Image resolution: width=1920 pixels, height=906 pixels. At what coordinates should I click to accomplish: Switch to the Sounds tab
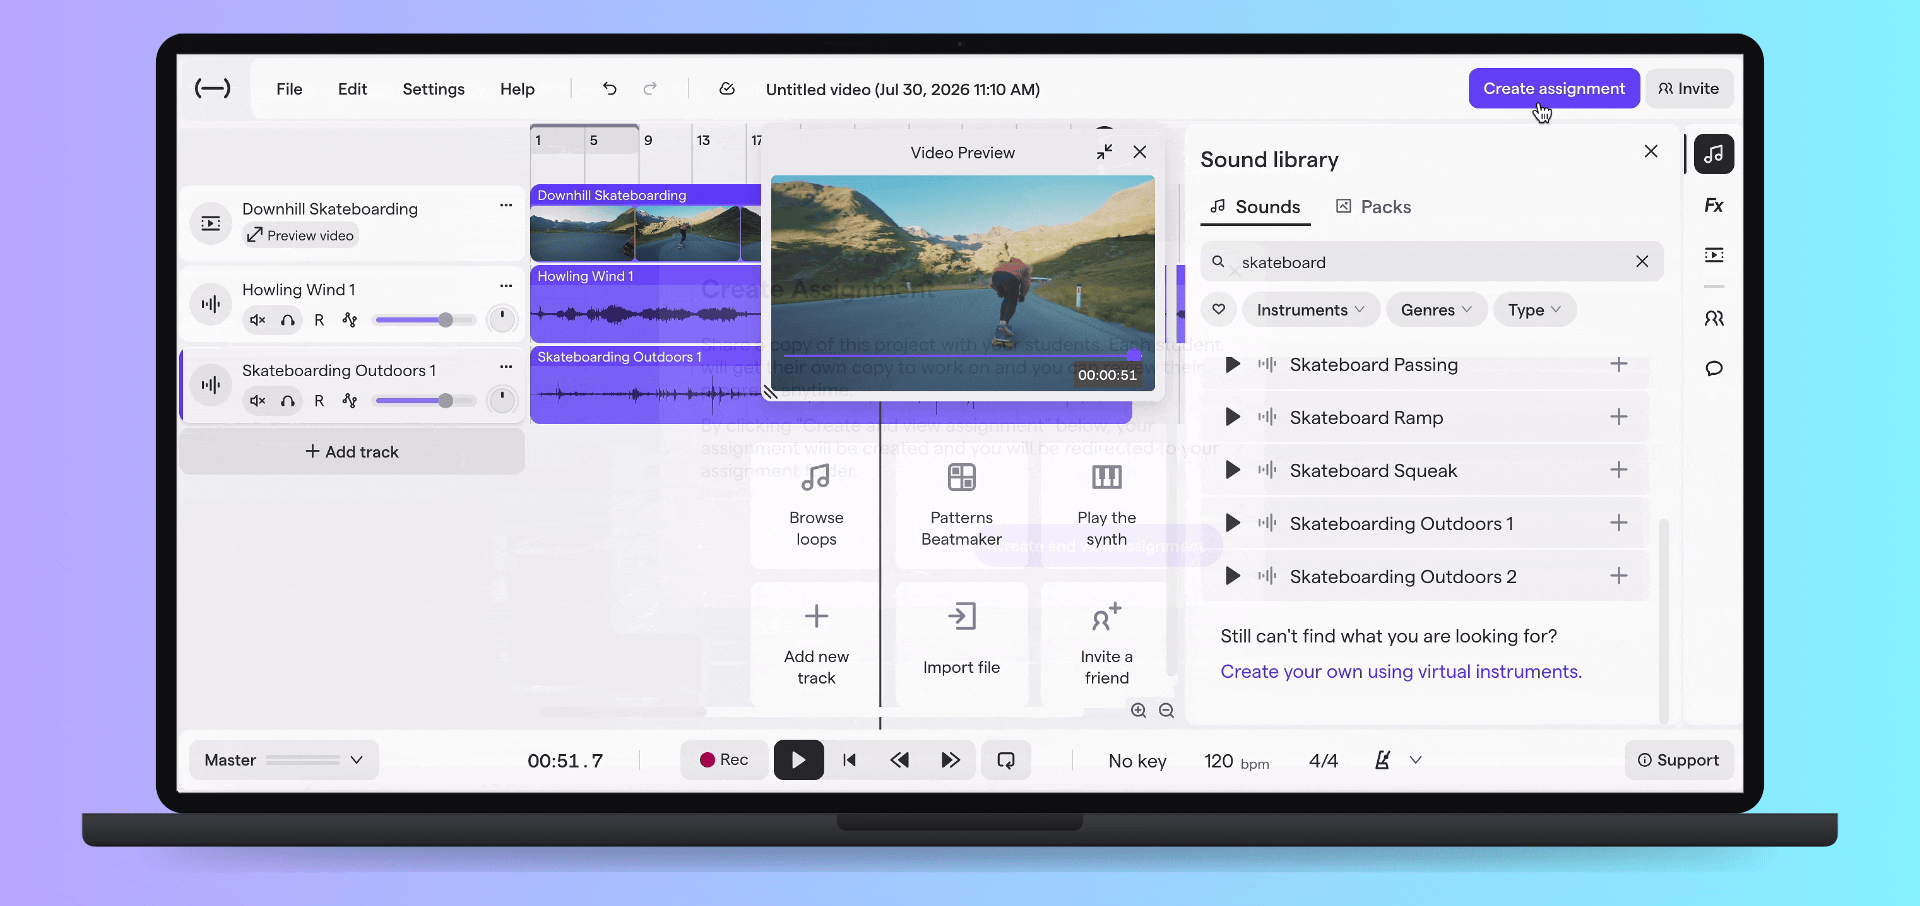(x=1256, y=207)
